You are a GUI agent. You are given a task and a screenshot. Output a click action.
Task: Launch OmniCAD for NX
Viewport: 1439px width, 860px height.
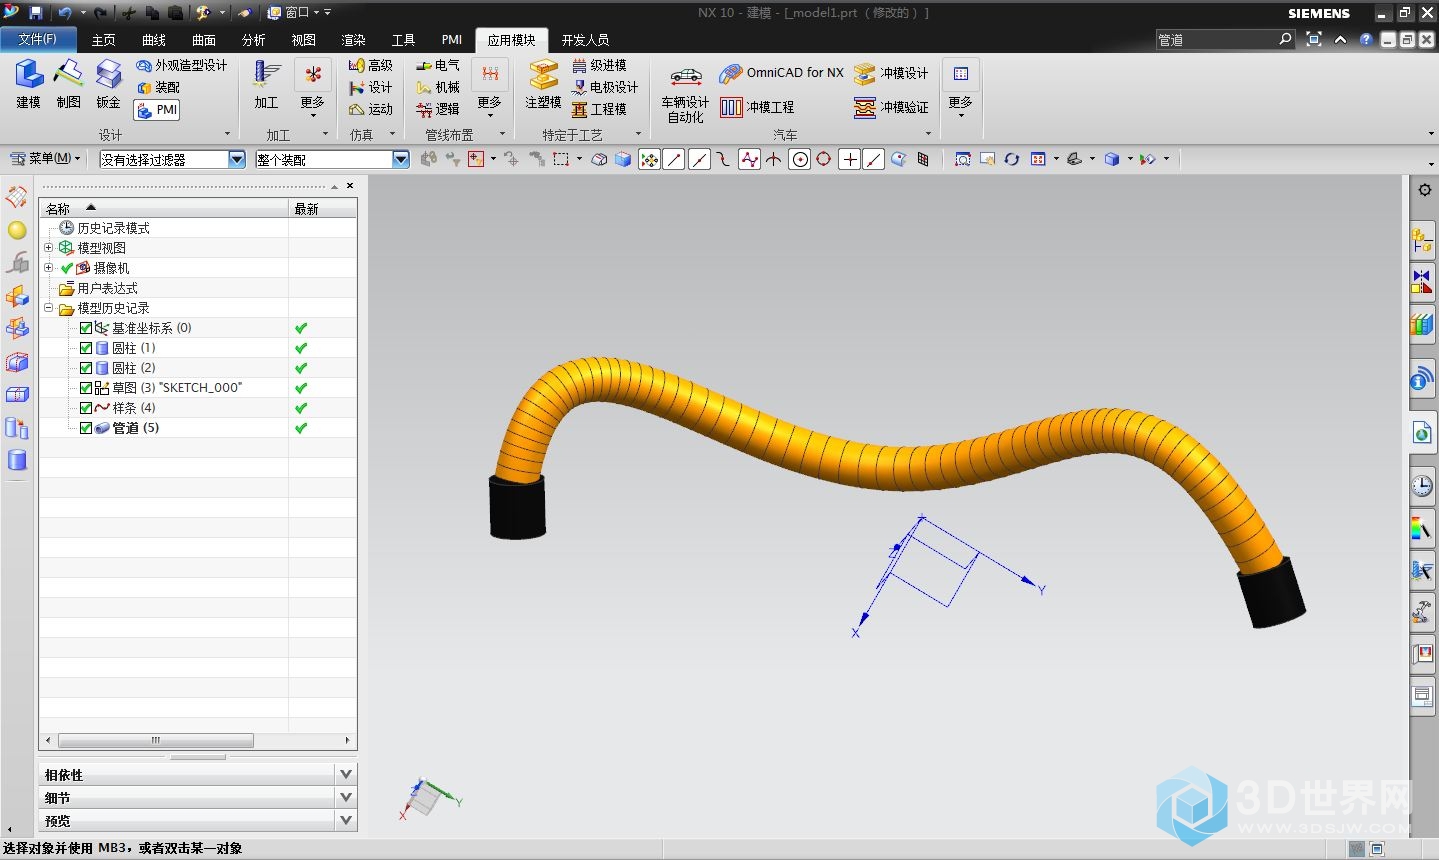[x=782, y=73]
